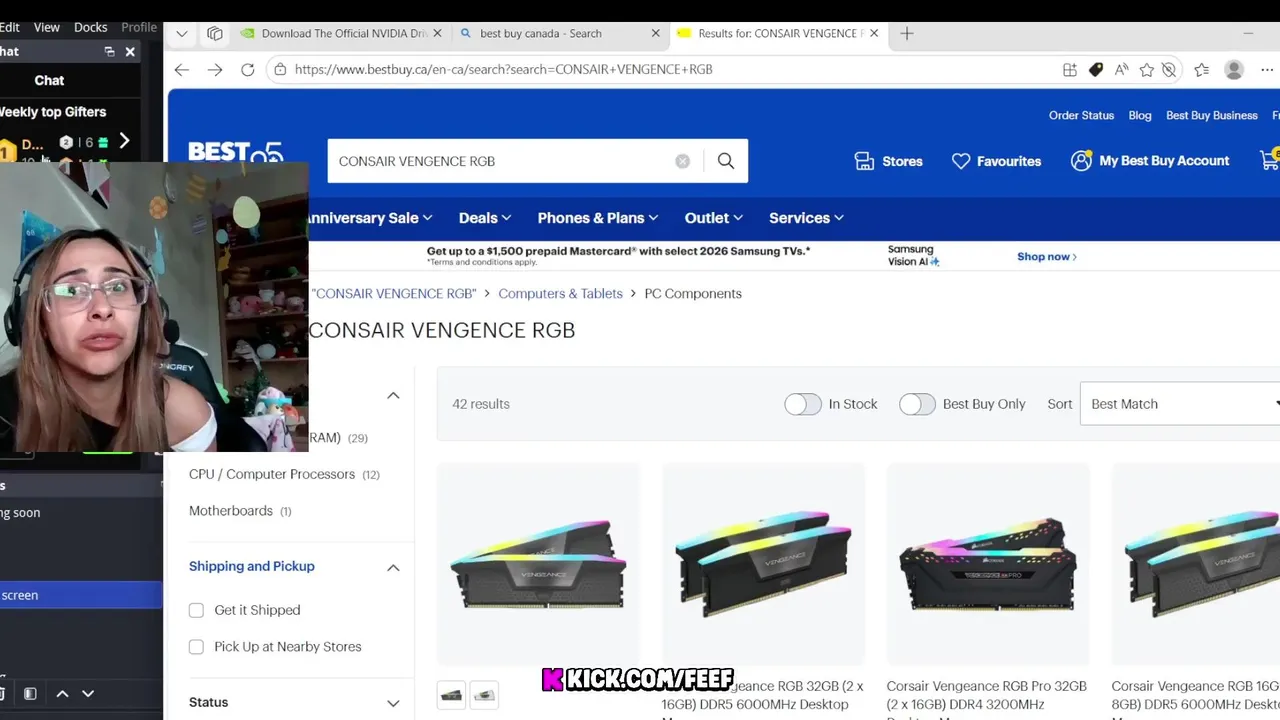Screen dimensions: 1280x720
Task: Activate Read aloud icon in address bar
Action: pos(1122,70)
